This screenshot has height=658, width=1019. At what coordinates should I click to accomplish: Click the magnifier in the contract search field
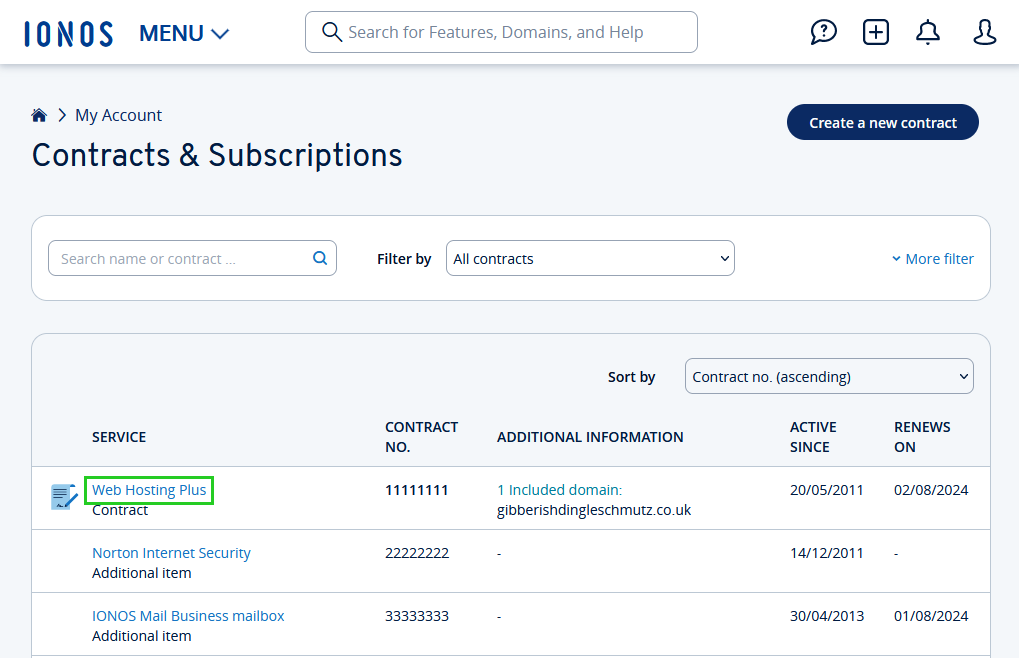320,258
